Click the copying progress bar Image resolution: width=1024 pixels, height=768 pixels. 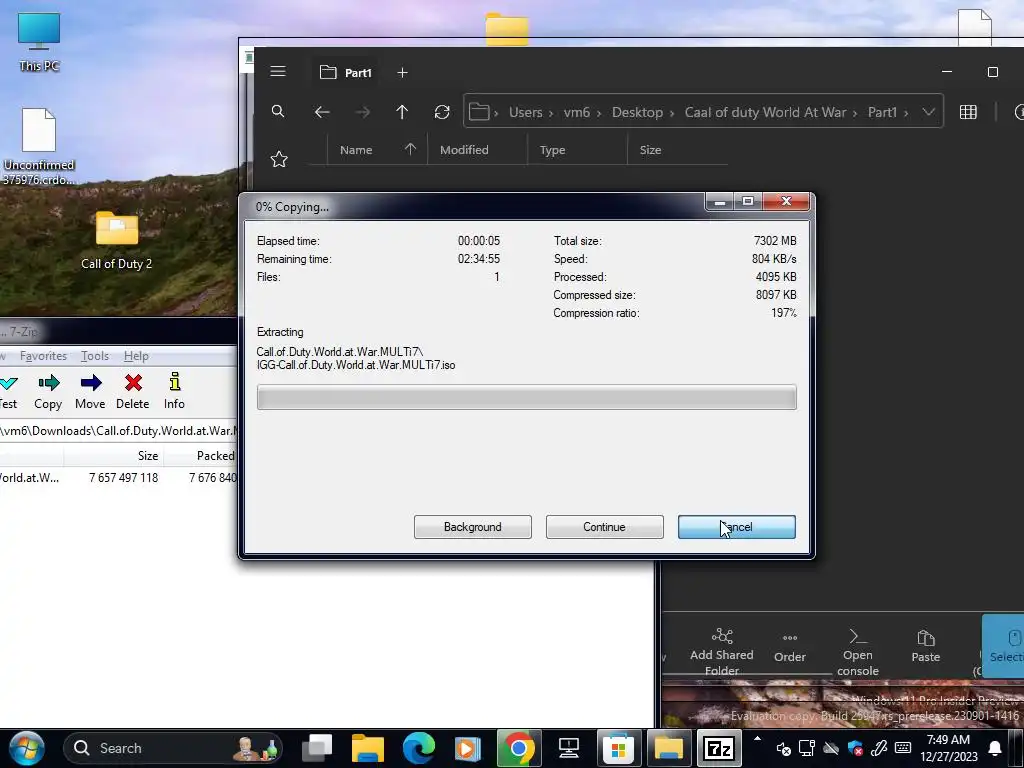point(526,397)
